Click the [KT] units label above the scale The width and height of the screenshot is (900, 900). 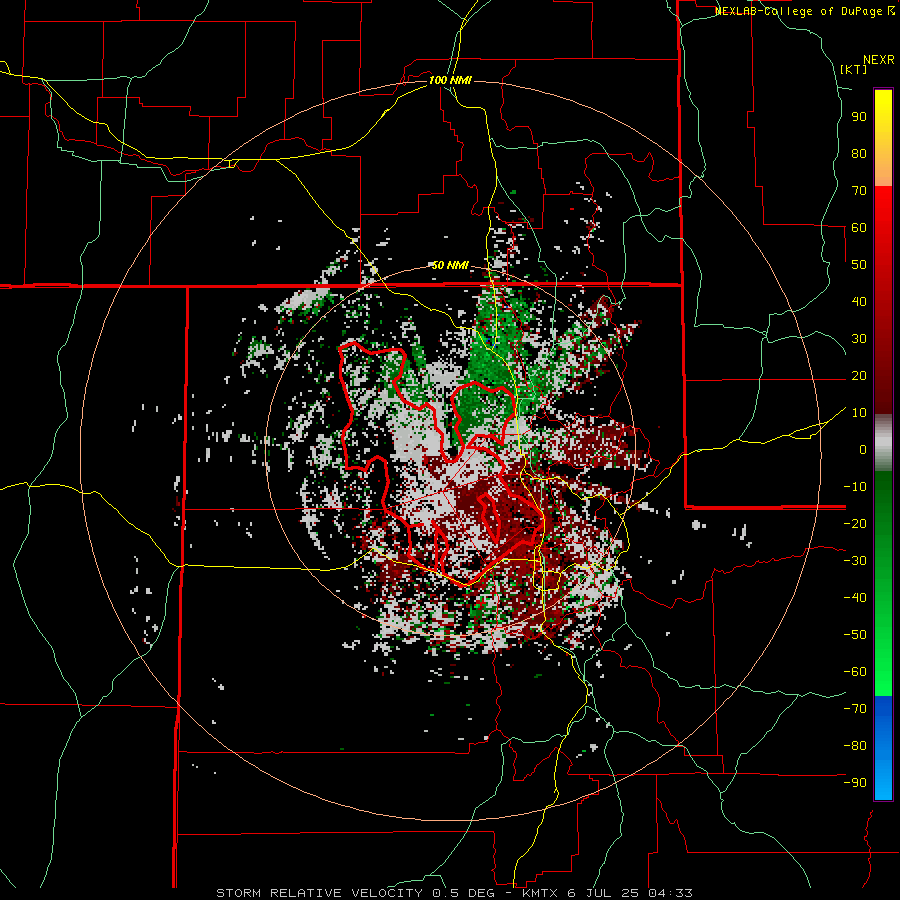pos(853,69)
